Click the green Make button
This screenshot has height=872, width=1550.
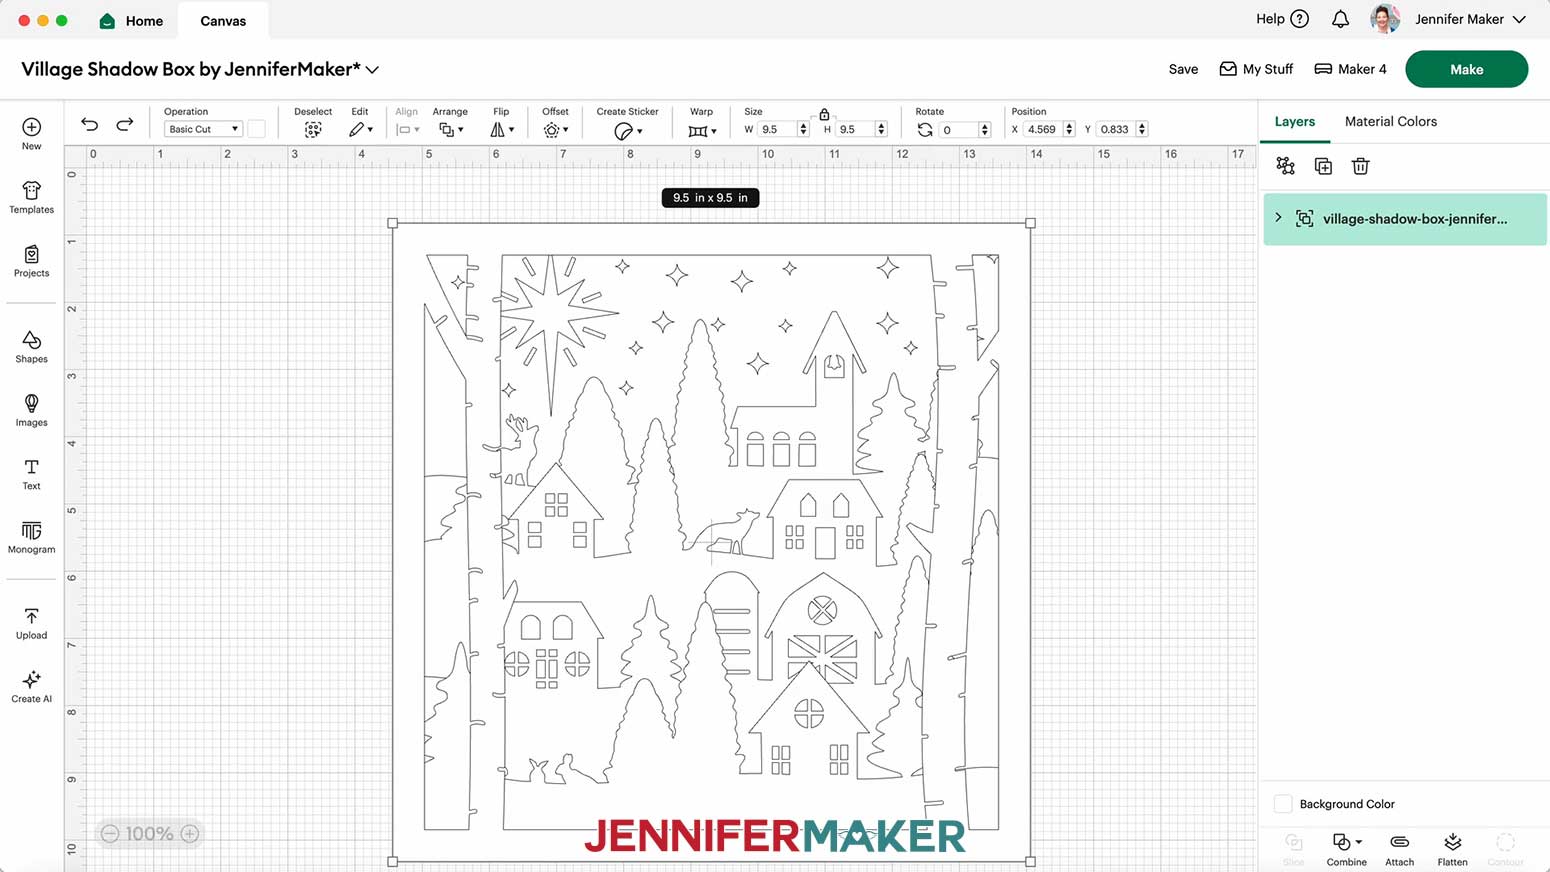(1466, 69)
